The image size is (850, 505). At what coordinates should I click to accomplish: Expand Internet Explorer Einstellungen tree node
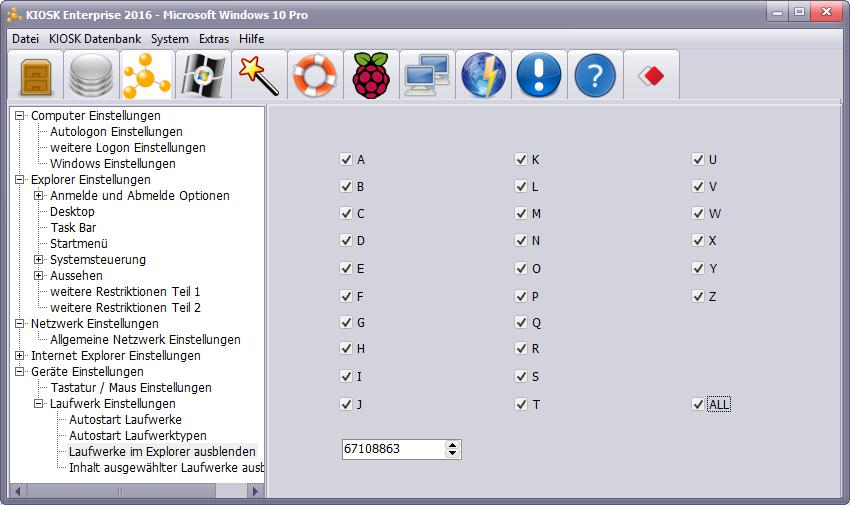pyautogui.click(x=20, y=355)
